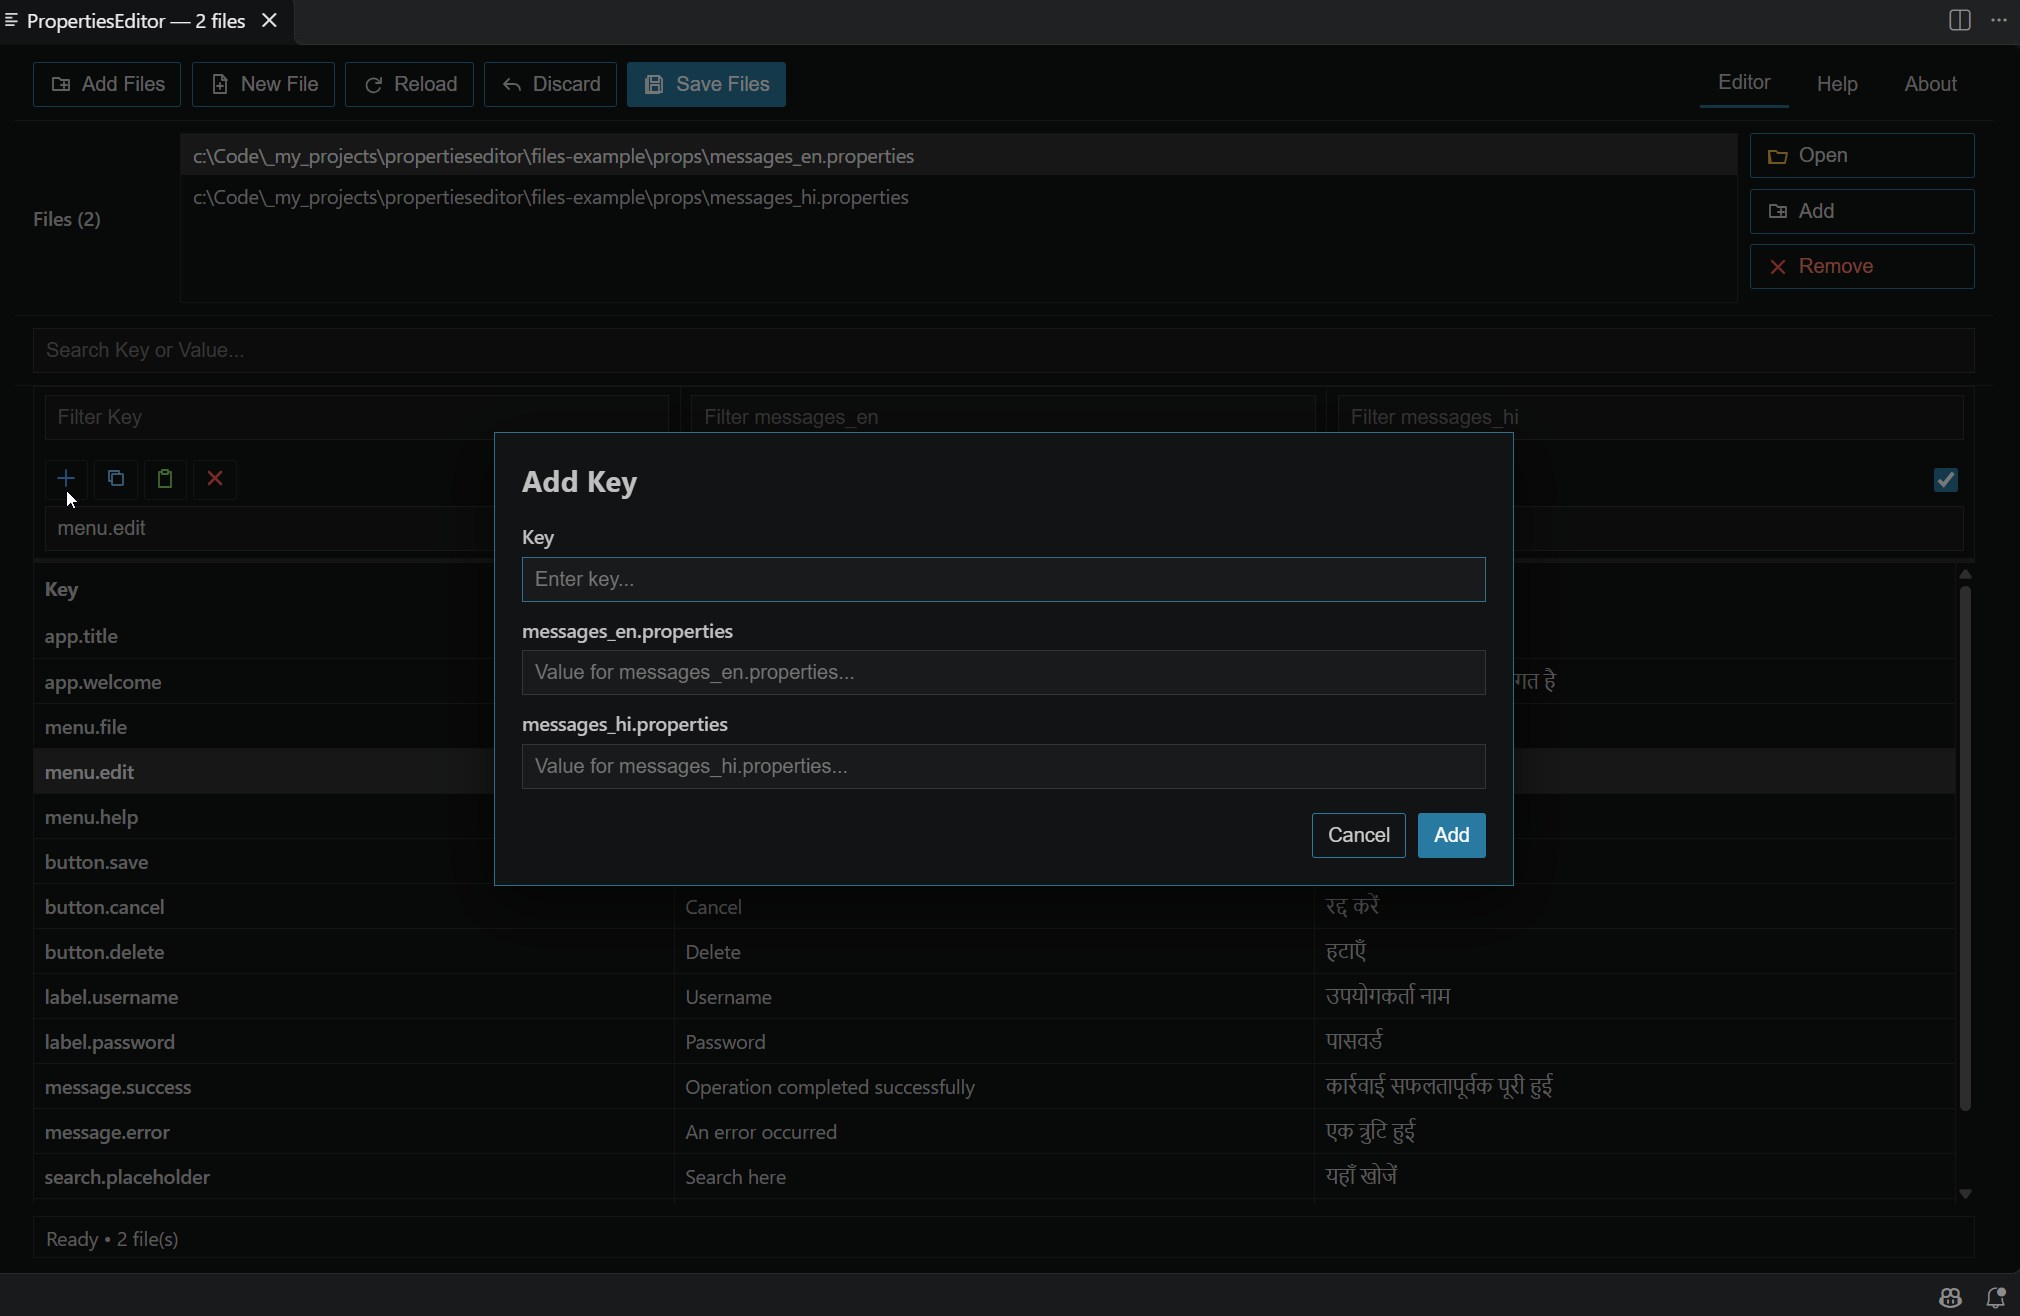Switch to the Help tab

pyautogui.click(x=1837, y=84)
